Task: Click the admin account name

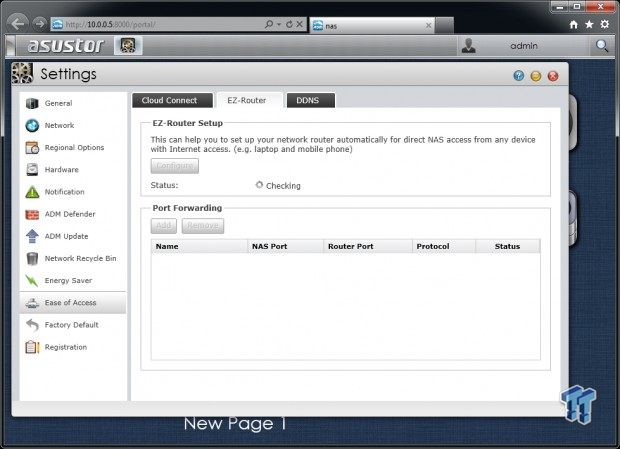Action: pos(524,46)
